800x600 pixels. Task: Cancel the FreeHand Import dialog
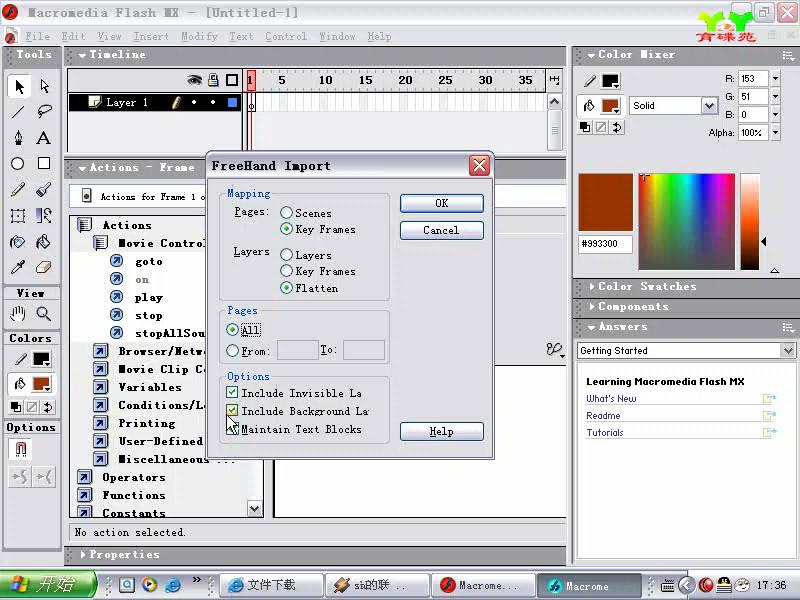tap(442, 230)
